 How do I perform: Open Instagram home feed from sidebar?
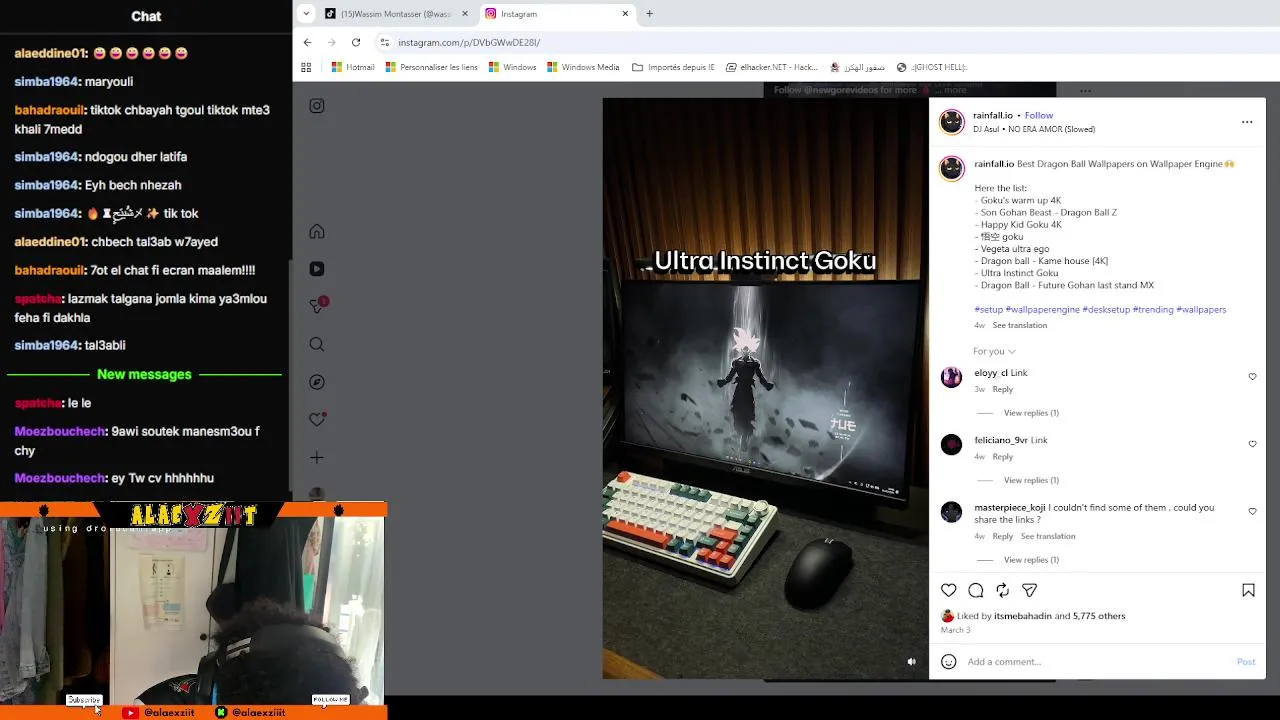click(x=317, y=232)
